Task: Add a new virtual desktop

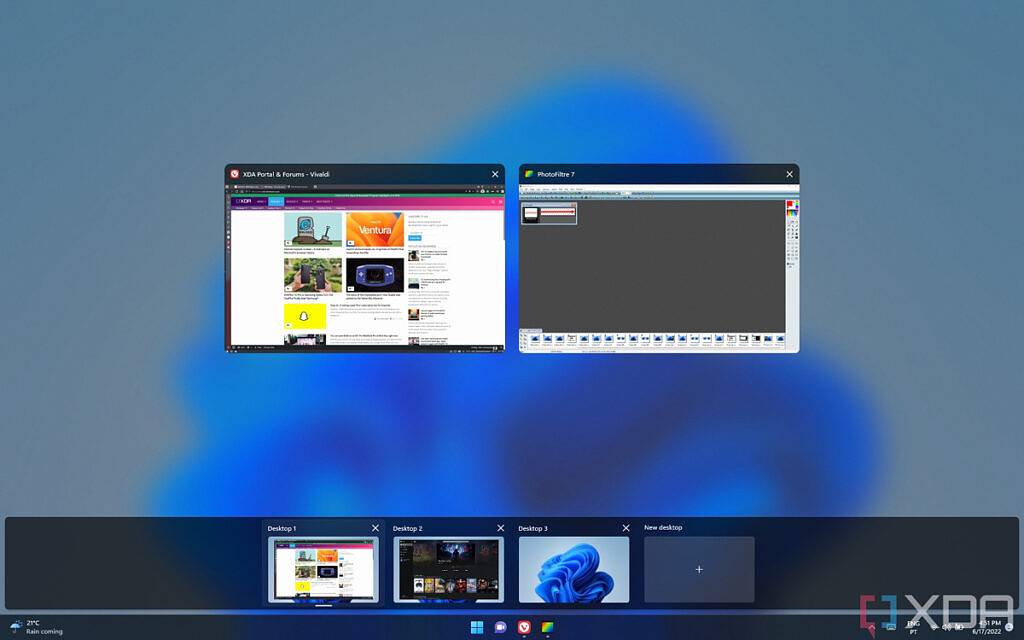Action: (x=698, y=569)
